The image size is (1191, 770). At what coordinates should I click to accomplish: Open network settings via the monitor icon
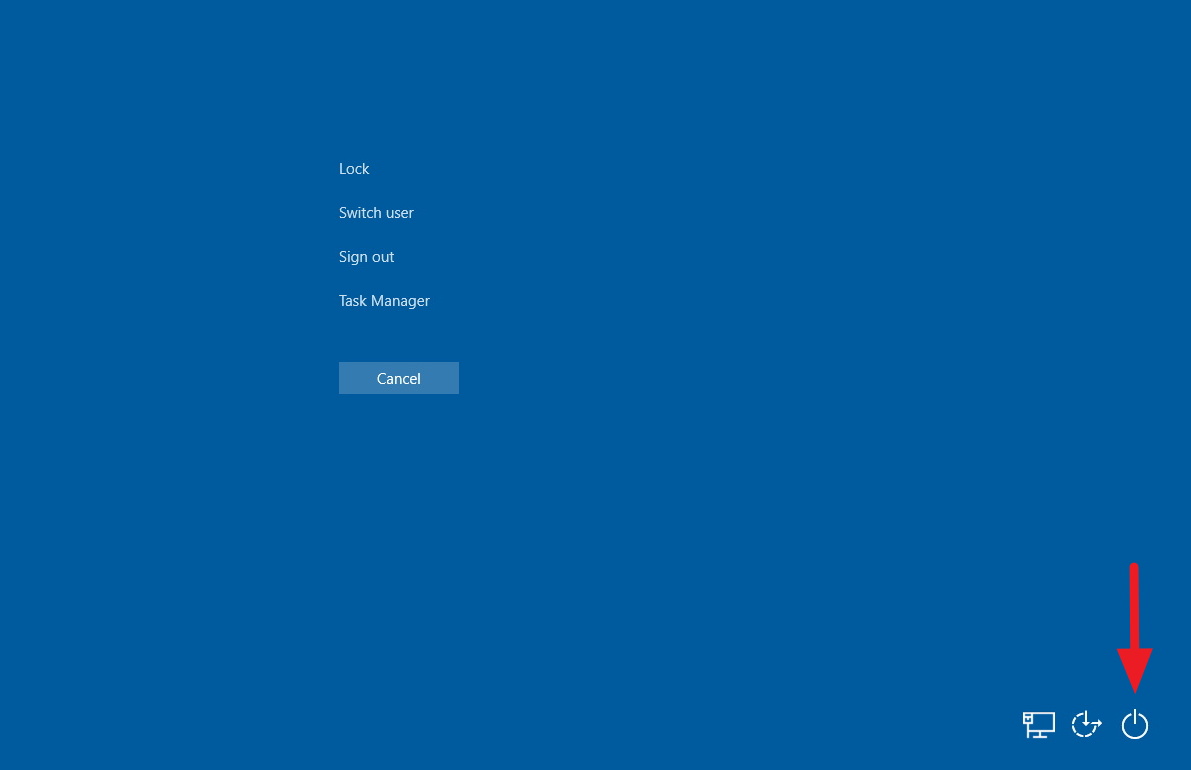1038,724
